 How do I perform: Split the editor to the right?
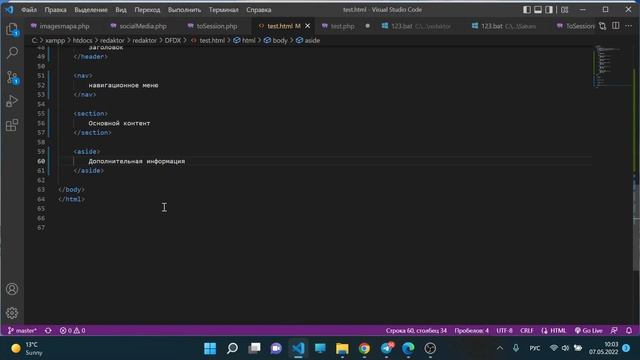point(616,26)
